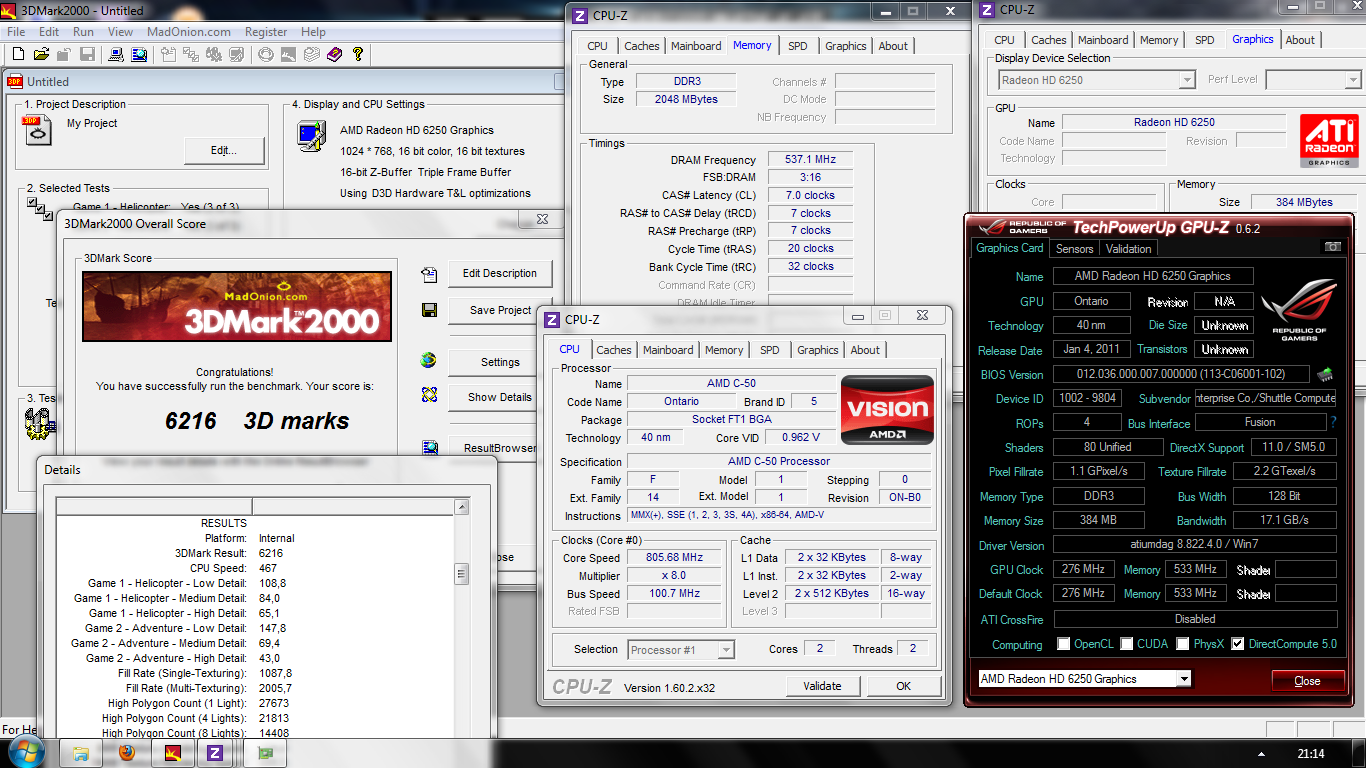Switch to Validation tab in GPU-Z
This screenshot has width=1366, height=768.
pos(1129,248)
